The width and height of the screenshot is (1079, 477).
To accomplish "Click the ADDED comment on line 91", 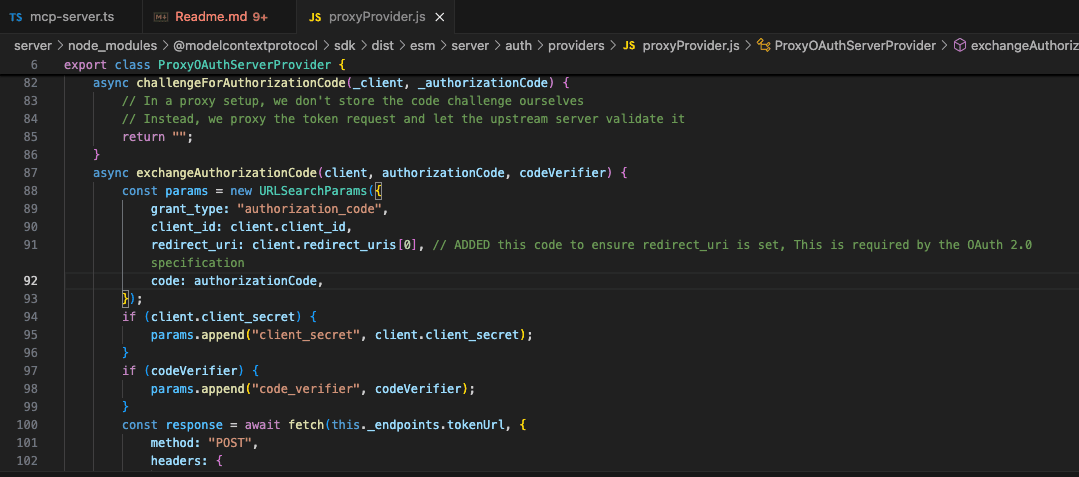I will 732,244.
